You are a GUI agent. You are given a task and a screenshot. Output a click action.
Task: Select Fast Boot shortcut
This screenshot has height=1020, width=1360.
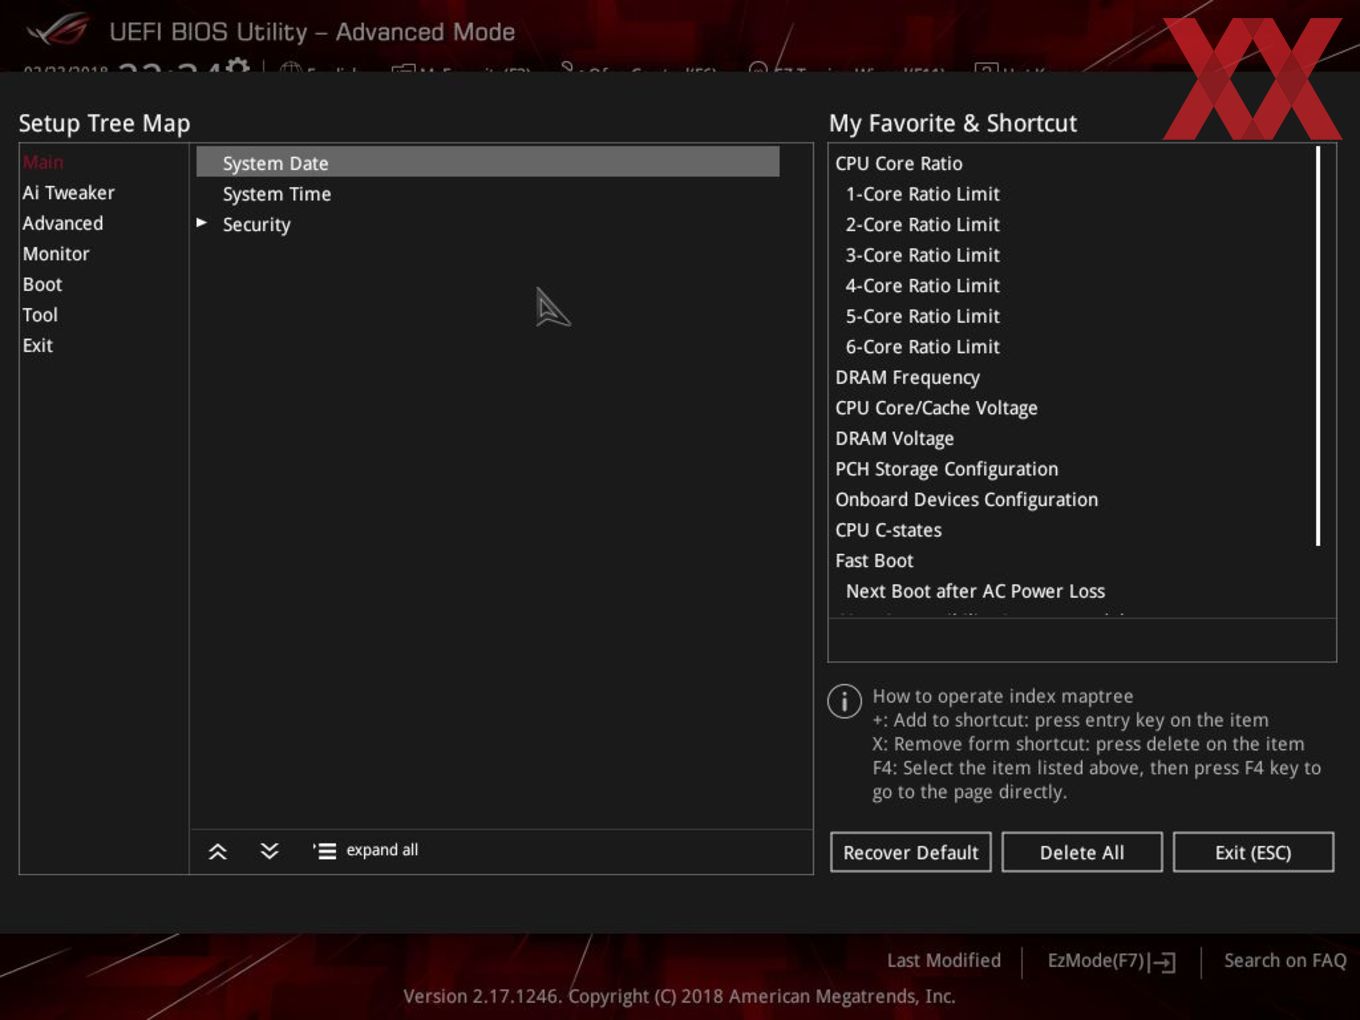(874, 561)
